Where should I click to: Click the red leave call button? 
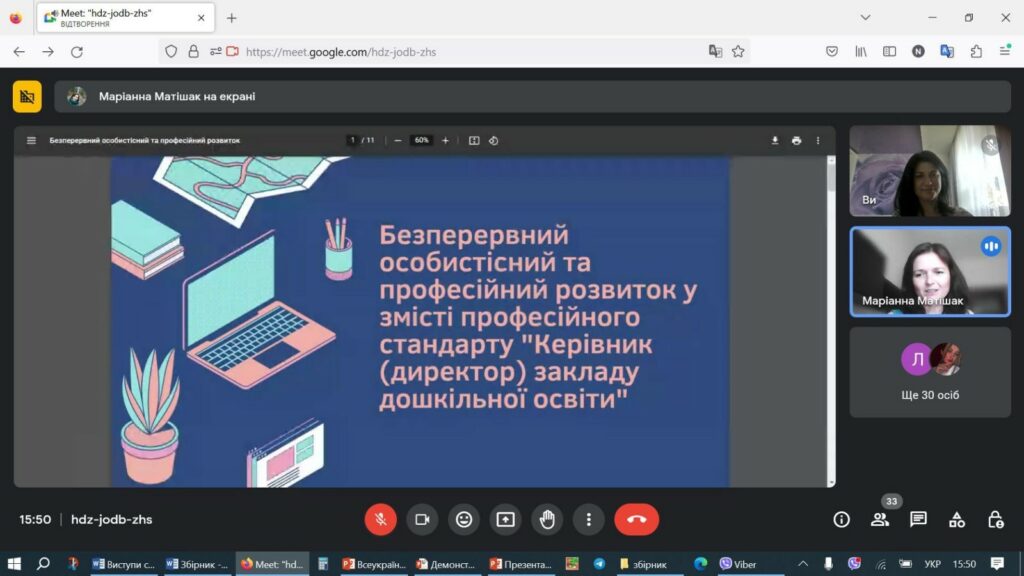(636, 519)
